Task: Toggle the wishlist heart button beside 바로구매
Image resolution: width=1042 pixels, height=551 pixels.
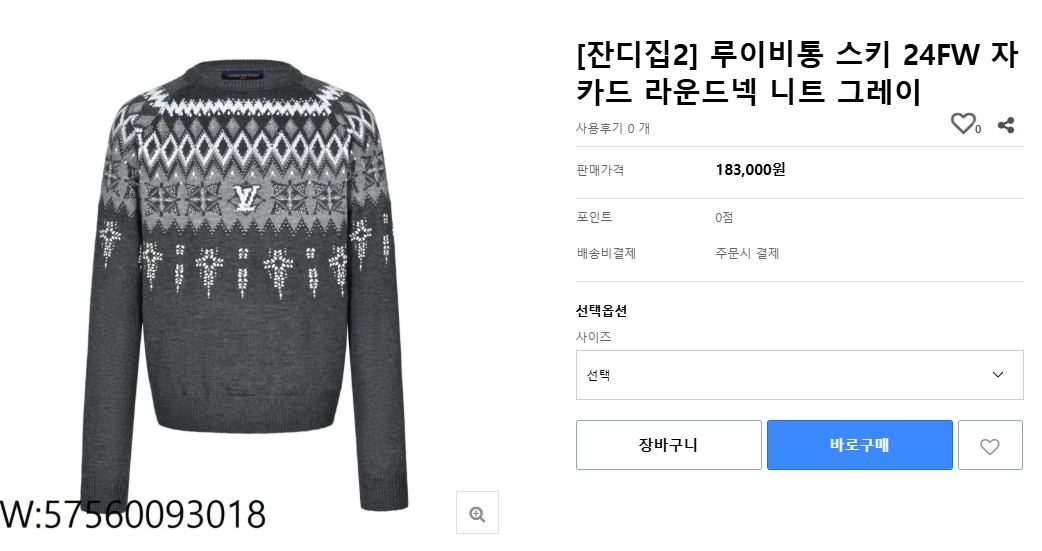Action: click(990, 446)
